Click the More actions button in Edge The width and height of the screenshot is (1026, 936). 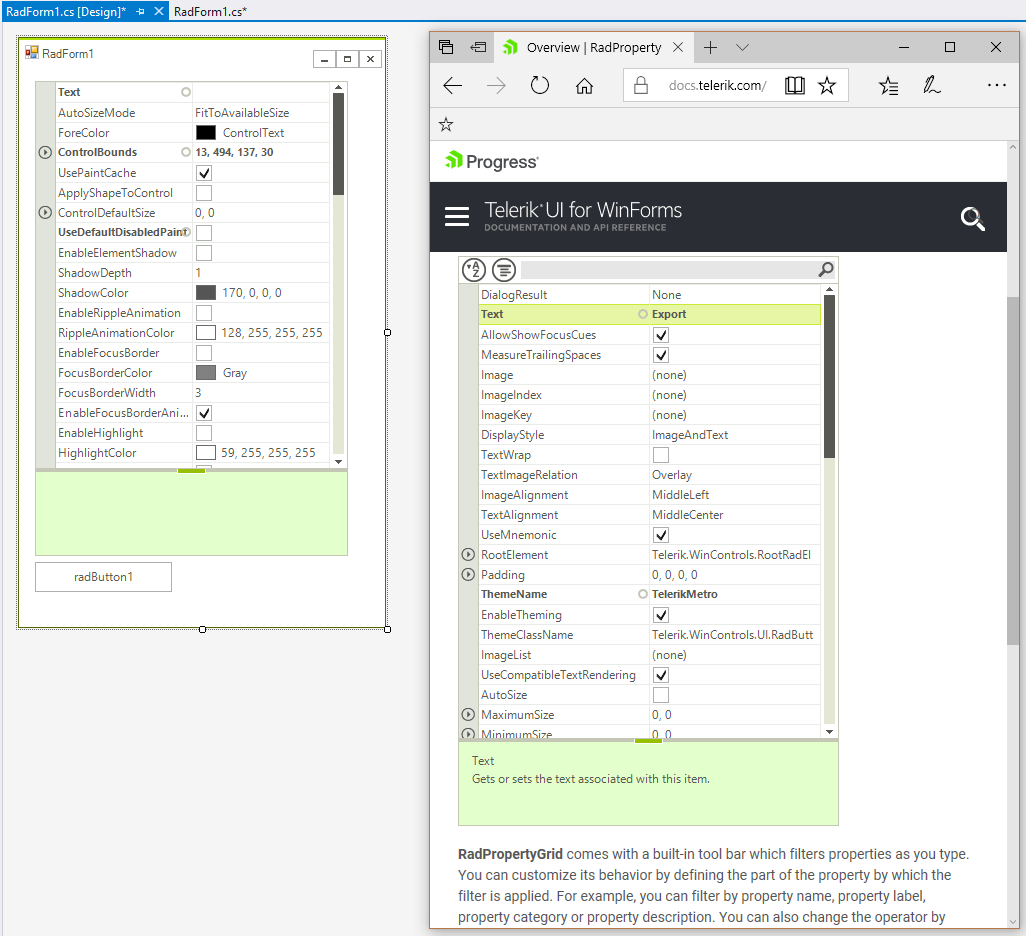point(997,85)
